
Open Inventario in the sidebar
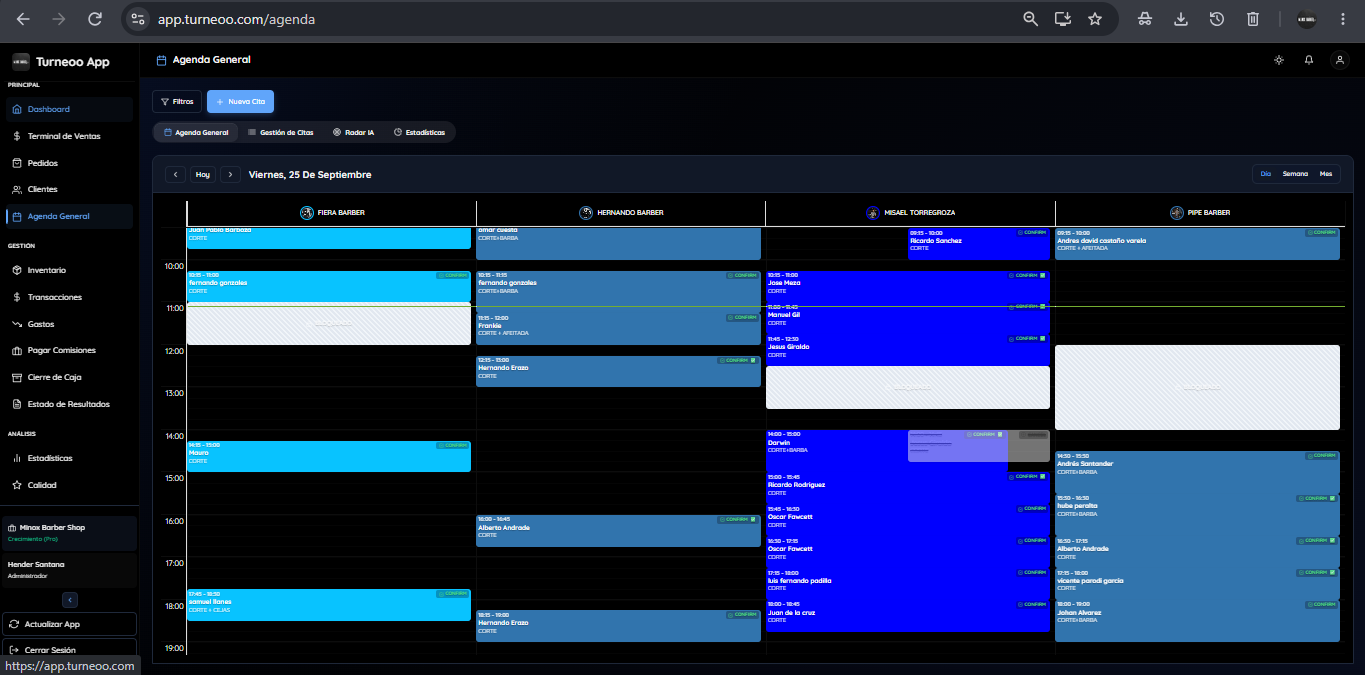point(68,270)
